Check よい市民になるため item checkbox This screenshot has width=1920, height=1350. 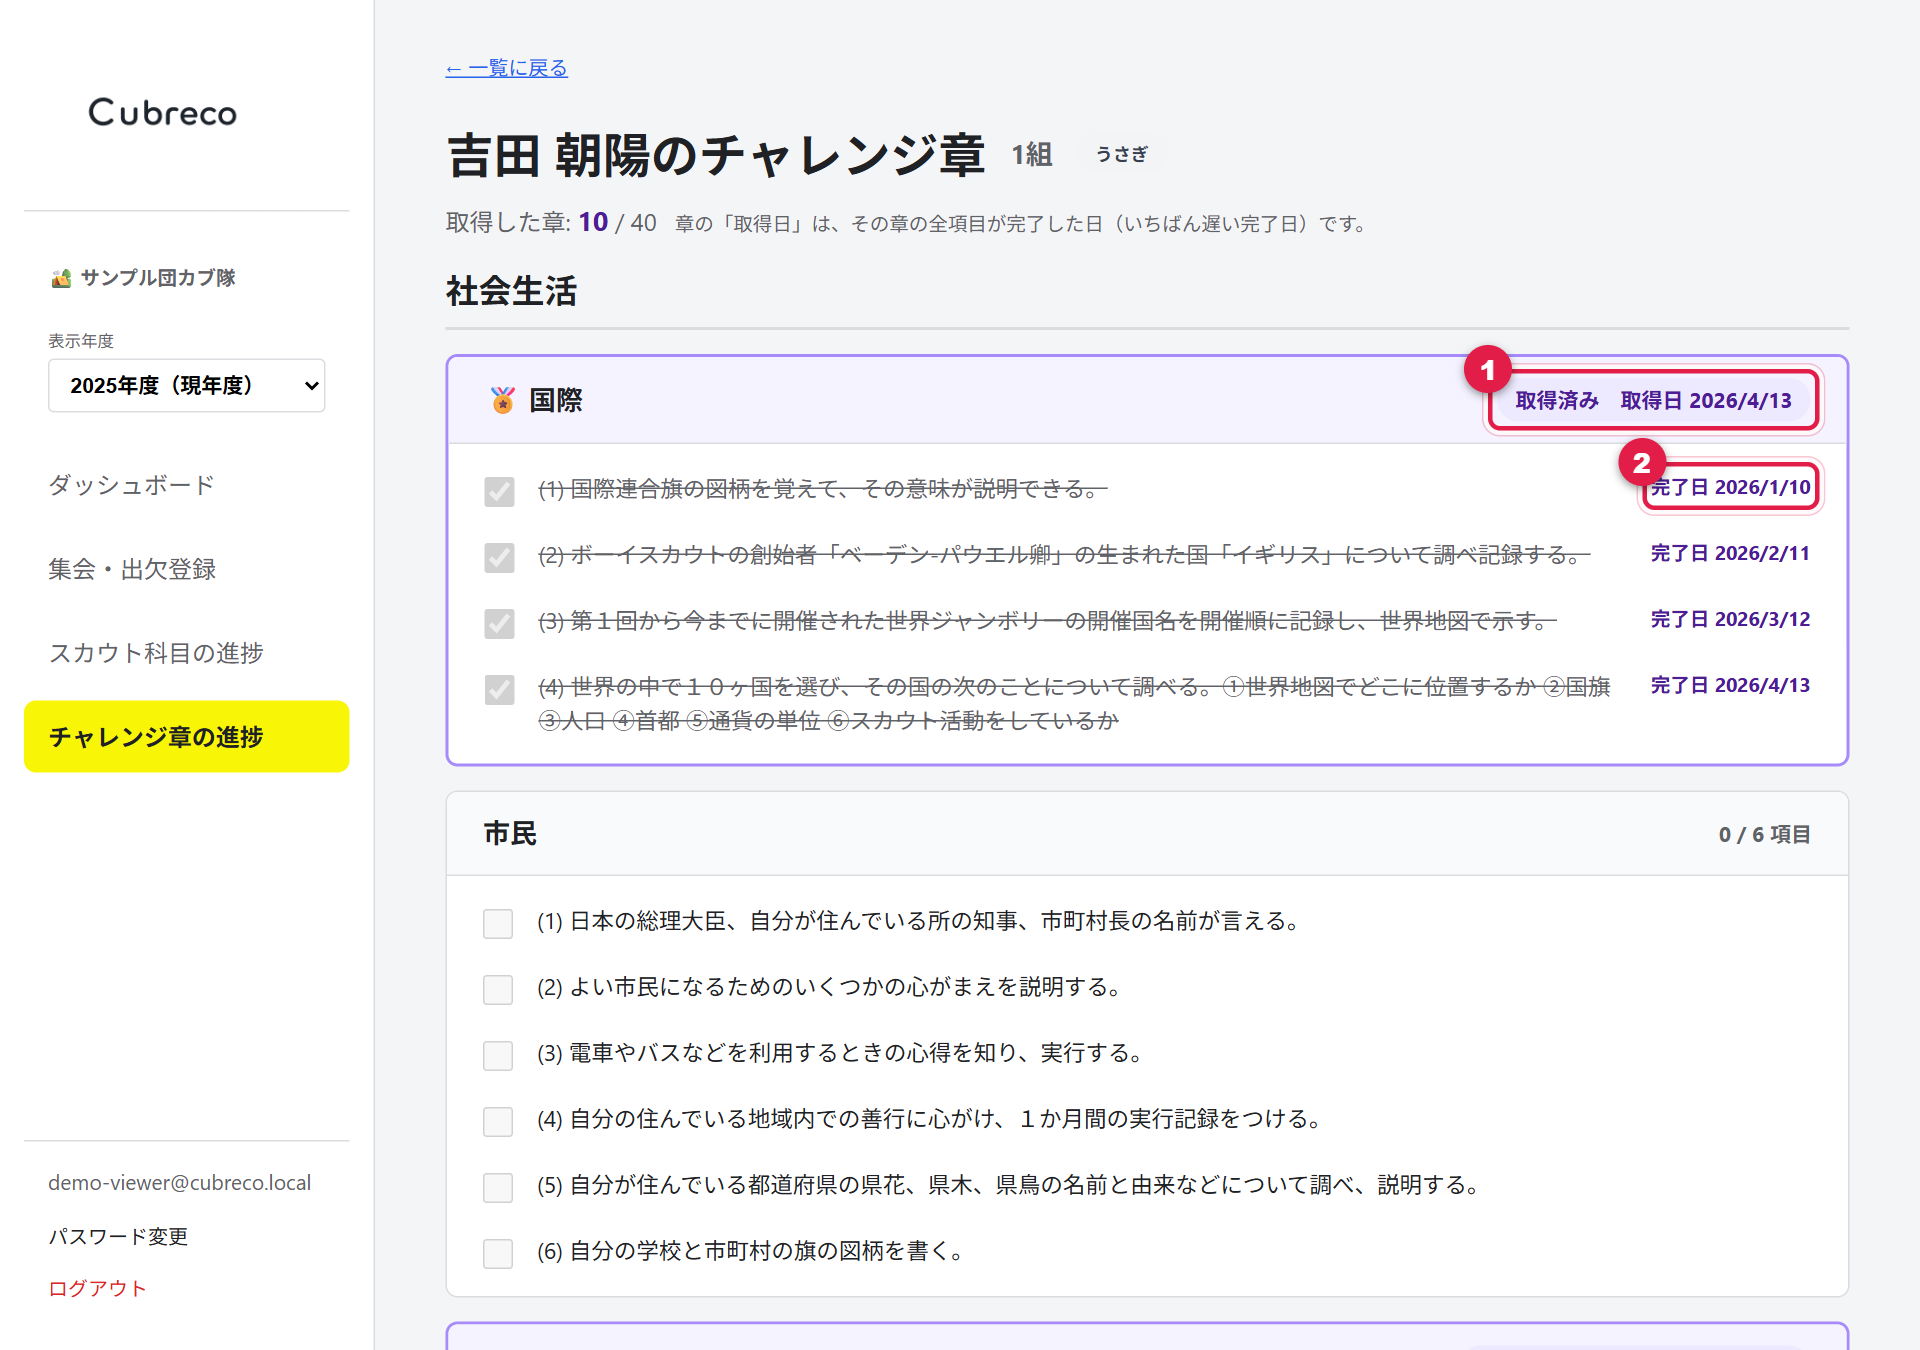pos(498,989)
